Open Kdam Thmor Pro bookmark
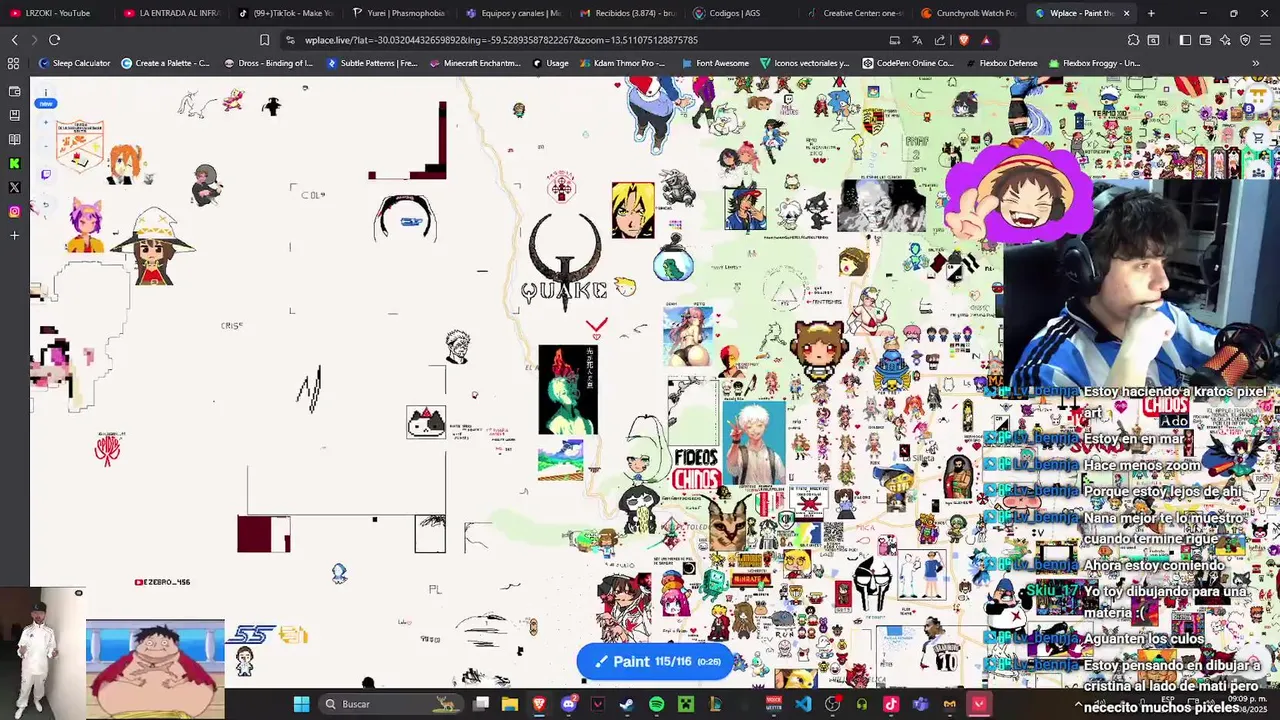 [x=622, y=63]
